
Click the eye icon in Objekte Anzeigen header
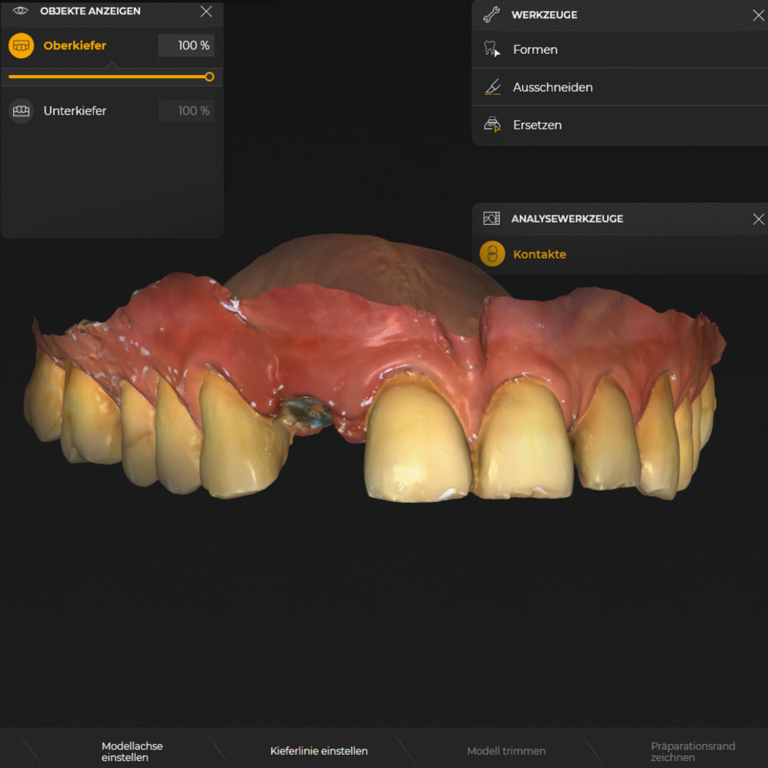[x=20, y=11]
